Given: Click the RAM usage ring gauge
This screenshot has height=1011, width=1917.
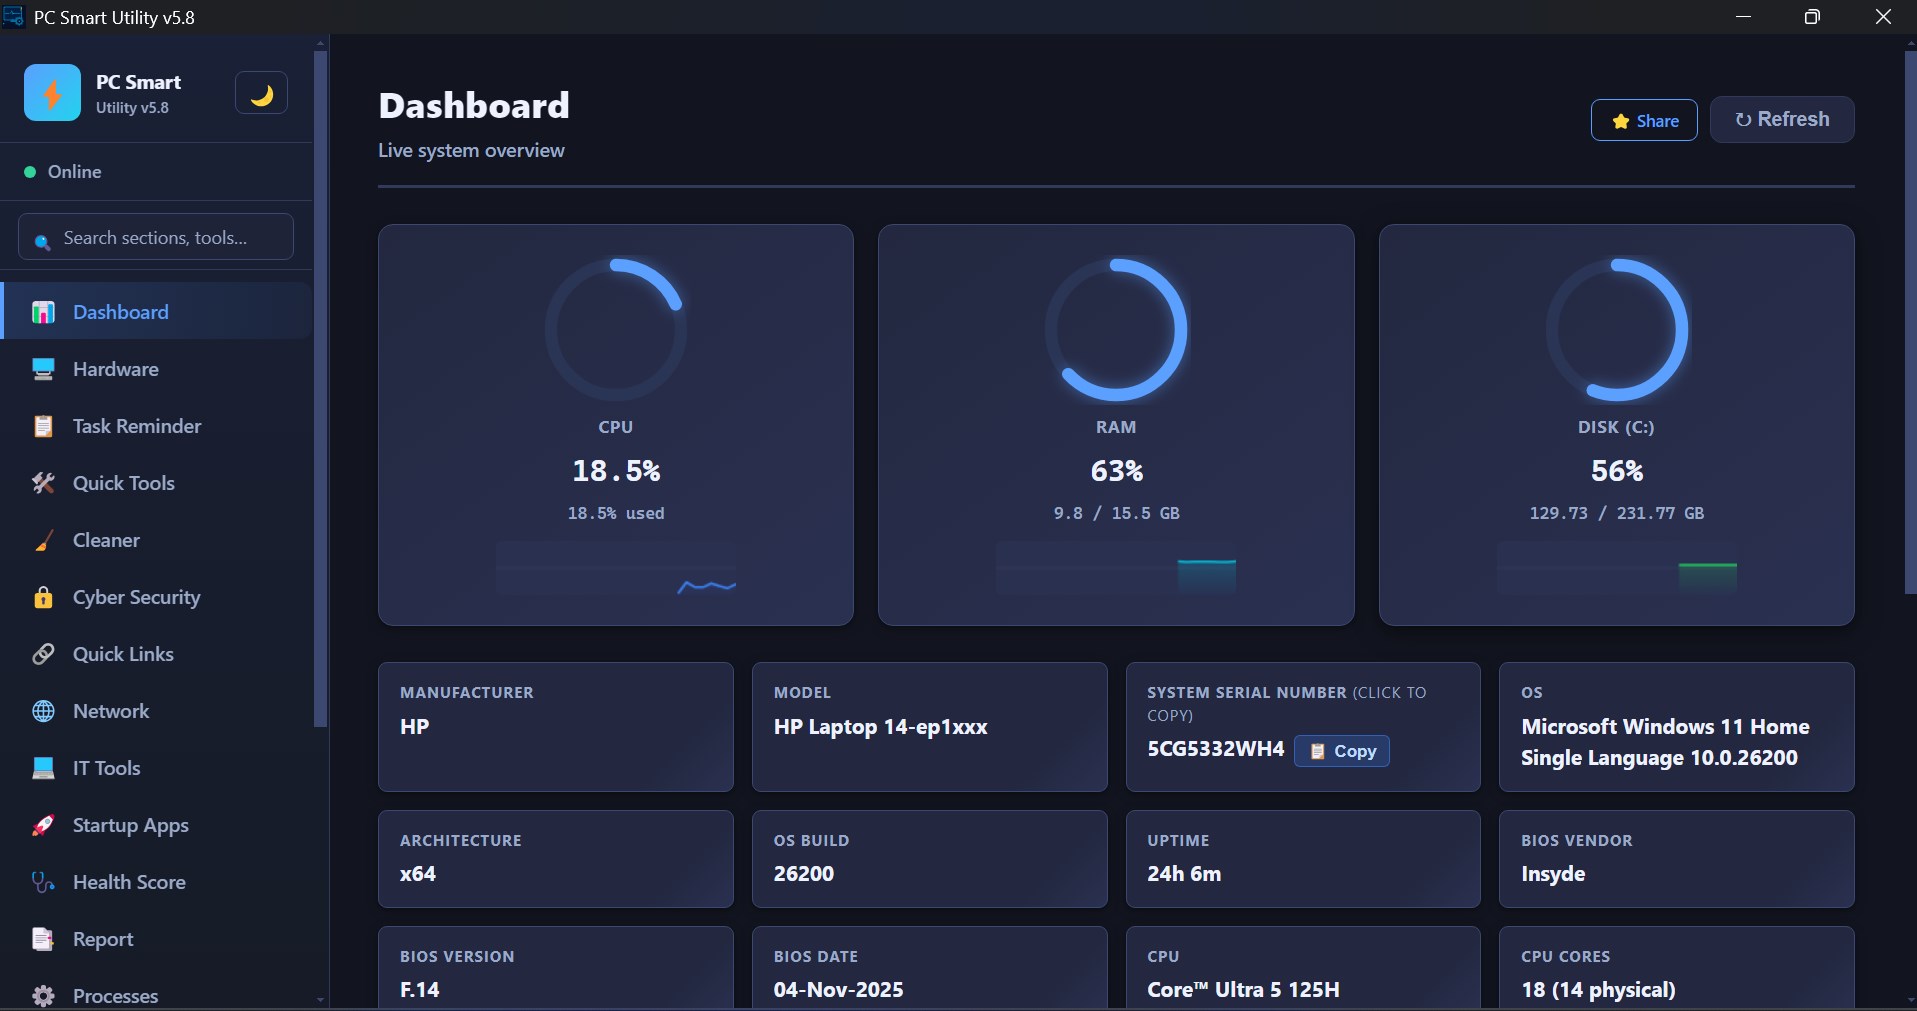Looking at the screenshot, I should pos(1116,330).
